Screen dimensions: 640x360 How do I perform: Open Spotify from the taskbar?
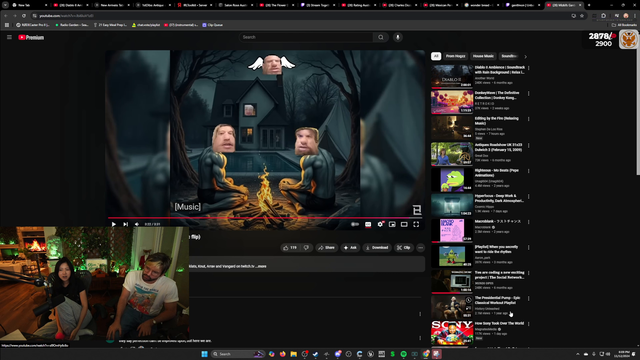403,354
